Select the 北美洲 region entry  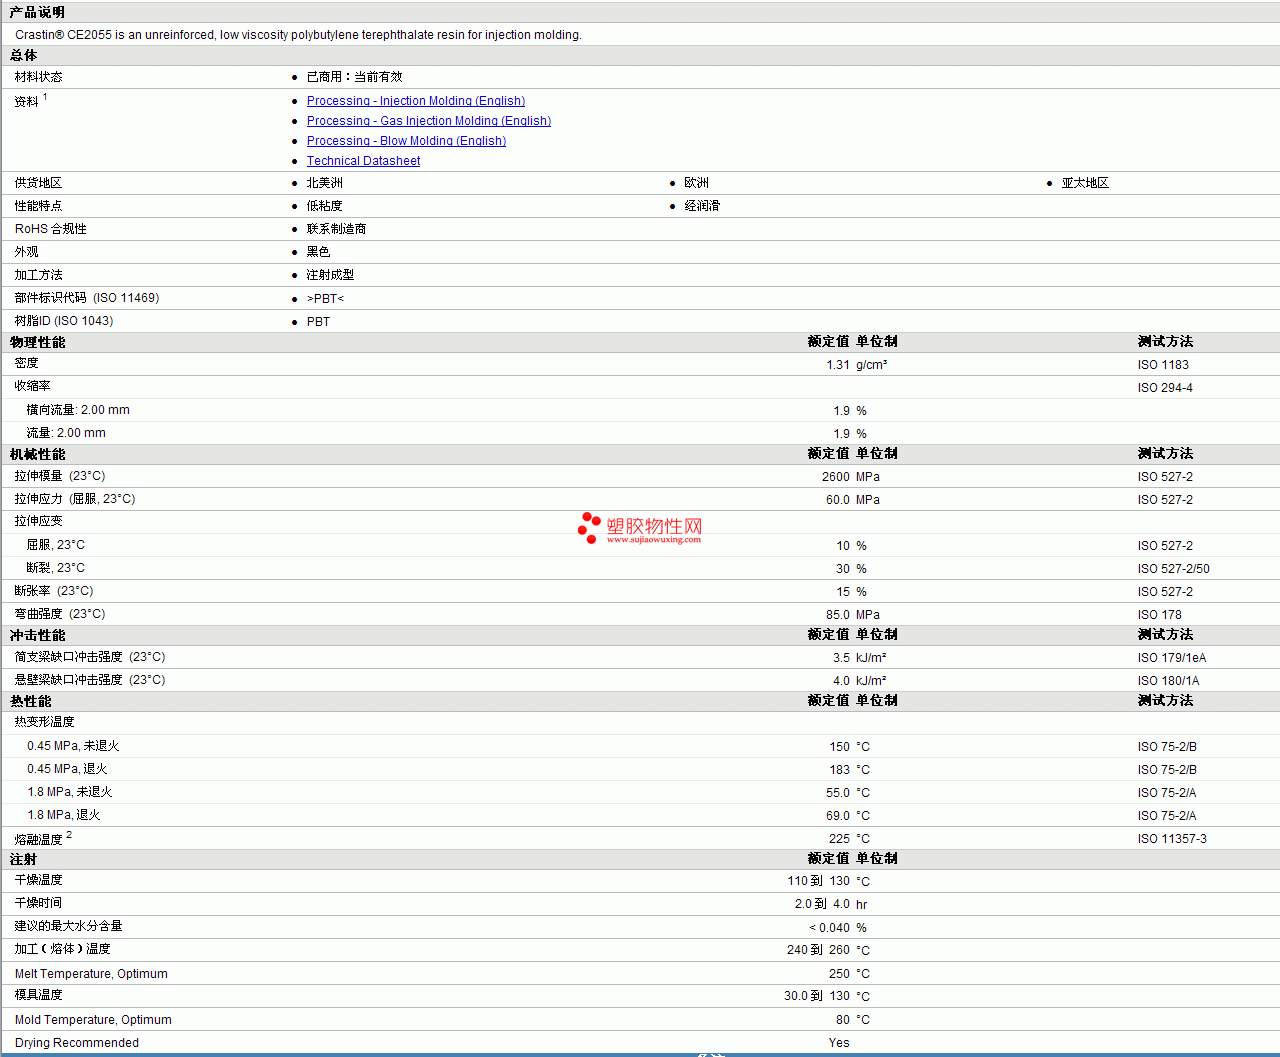[325, 183]
